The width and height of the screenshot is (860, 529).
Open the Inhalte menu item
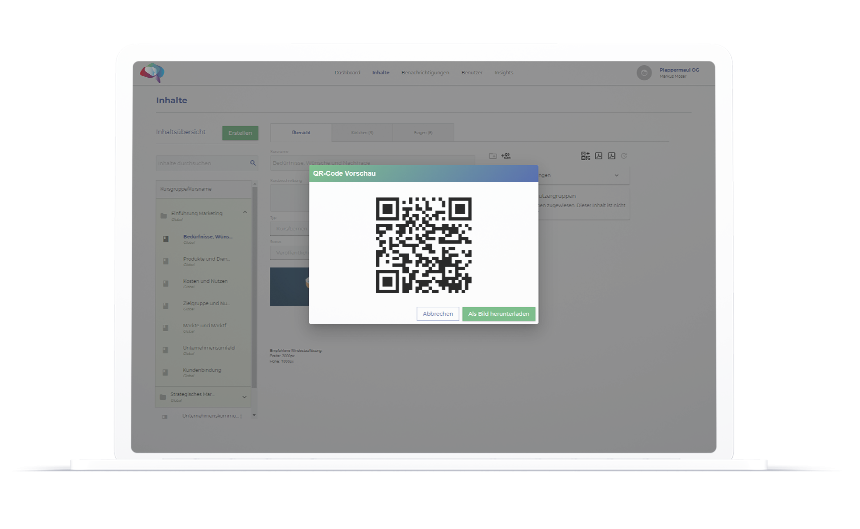381,72
